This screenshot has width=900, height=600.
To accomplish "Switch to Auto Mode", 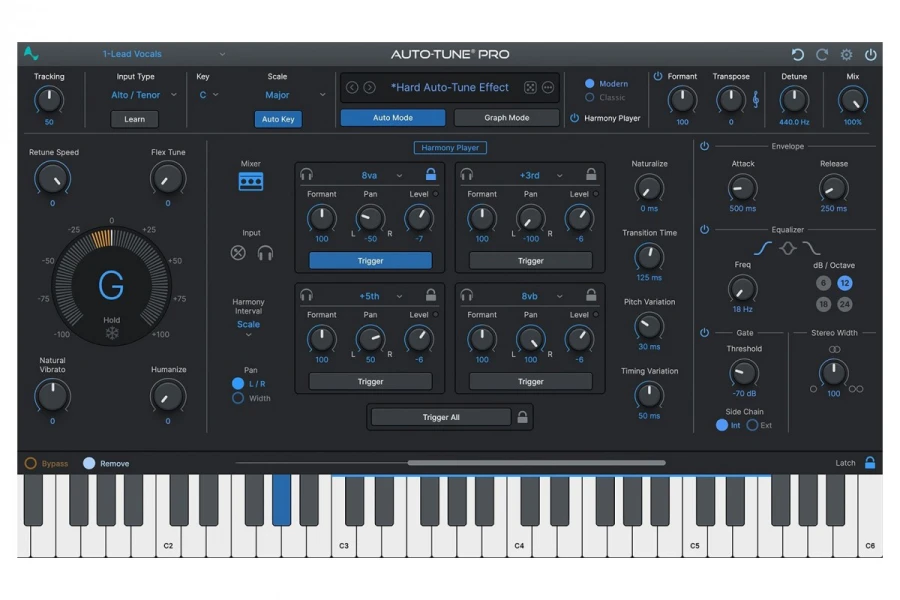I will (393, 118).
